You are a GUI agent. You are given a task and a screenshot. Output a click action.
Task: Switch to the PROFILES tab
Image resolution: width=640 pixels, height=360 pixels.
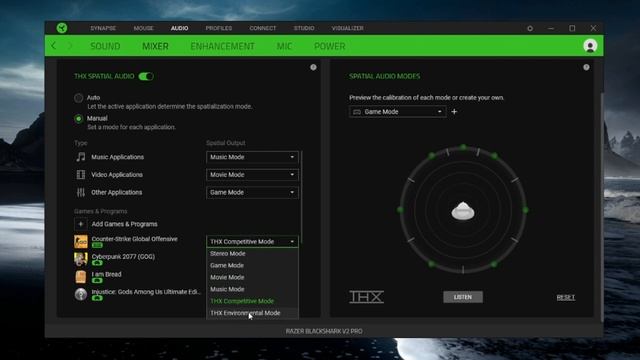point(219,28)
